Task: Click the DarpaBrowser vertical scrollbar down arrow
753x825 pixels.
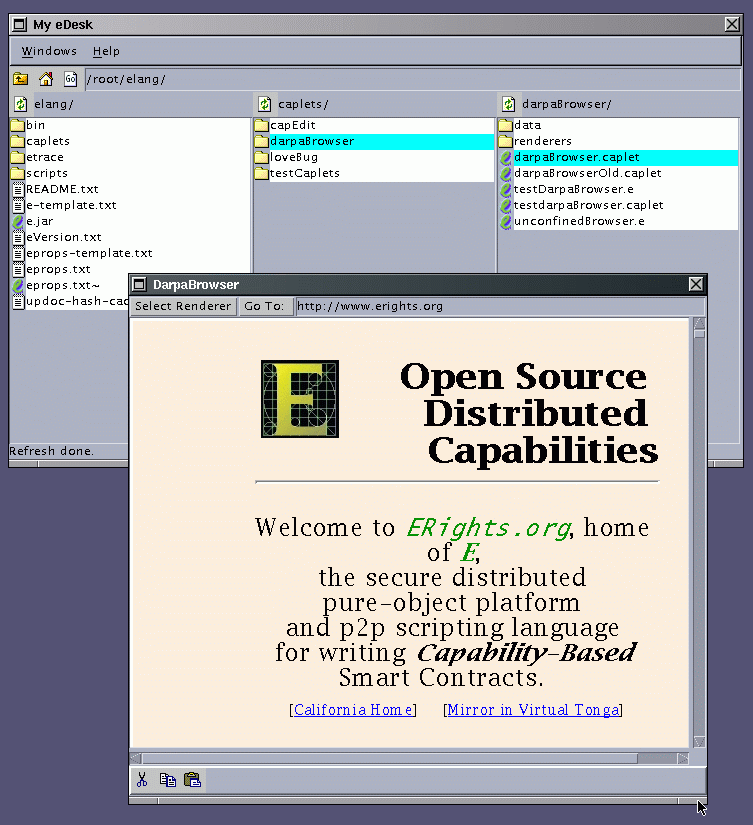Action: tap(699, 741)
